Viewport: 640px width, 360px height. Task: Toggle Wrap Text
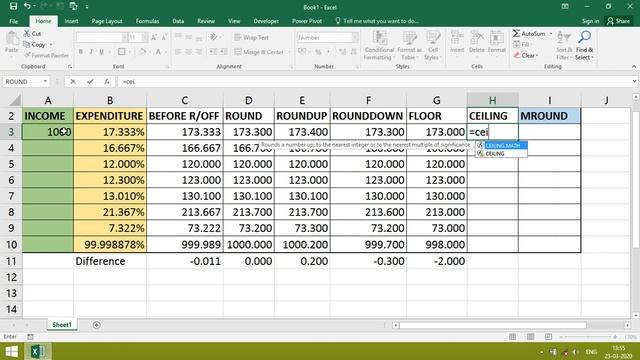(251, 38)
